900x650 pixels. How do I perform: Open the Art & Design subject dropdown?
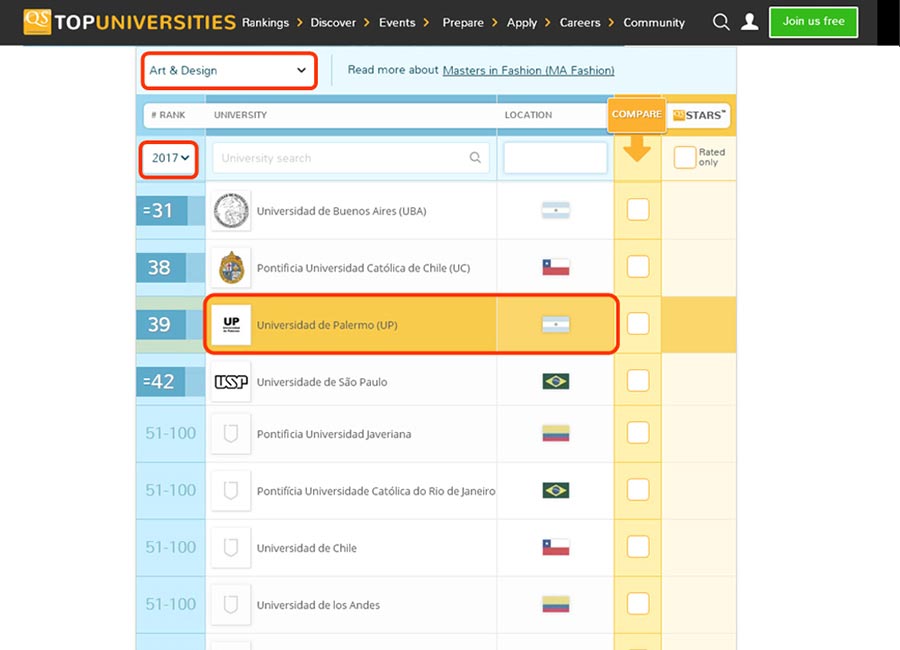[x=229, y=71]
